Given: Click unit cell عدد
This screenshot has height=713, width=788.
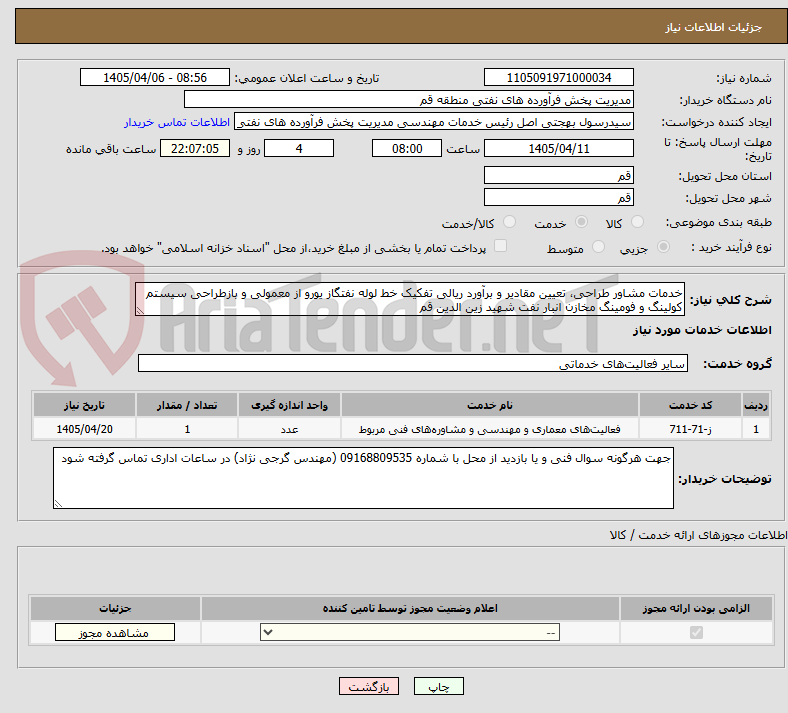Looking at the screenshot, I should click(289, 429).
